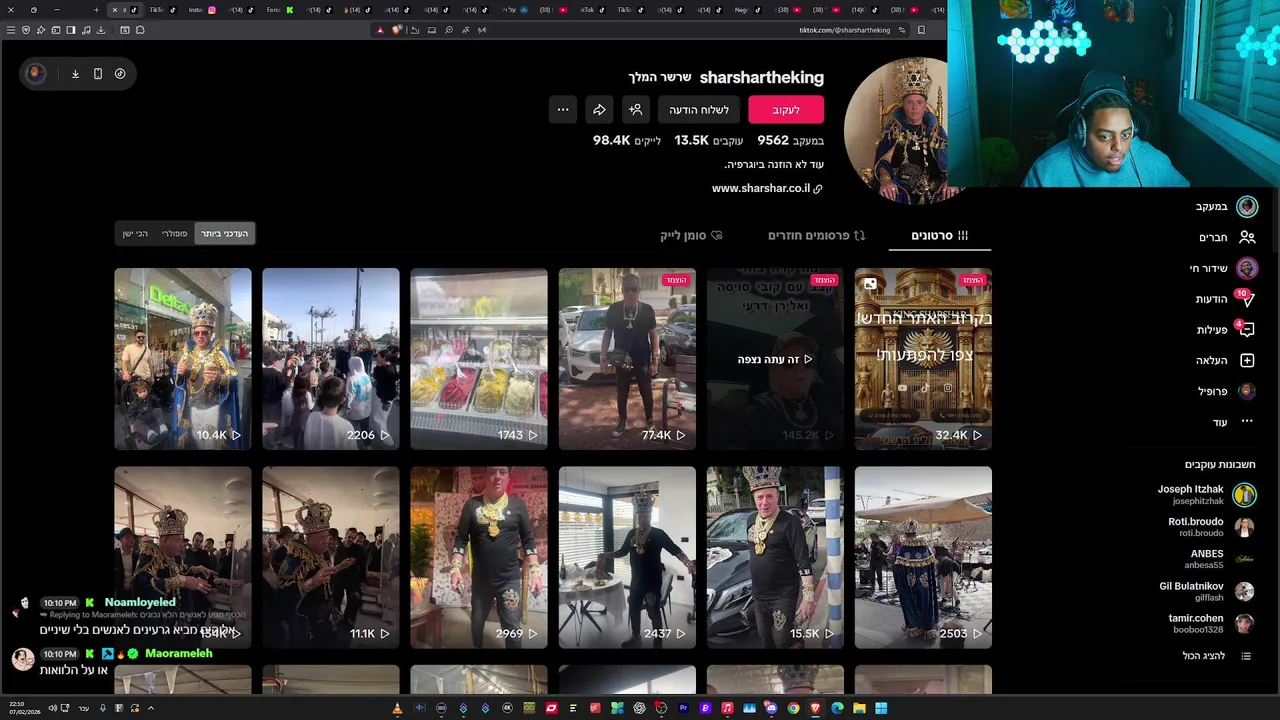Open Premiere Pro from the taskbar
Viewport: 1280px width, 720px height.
click(683, 708)
